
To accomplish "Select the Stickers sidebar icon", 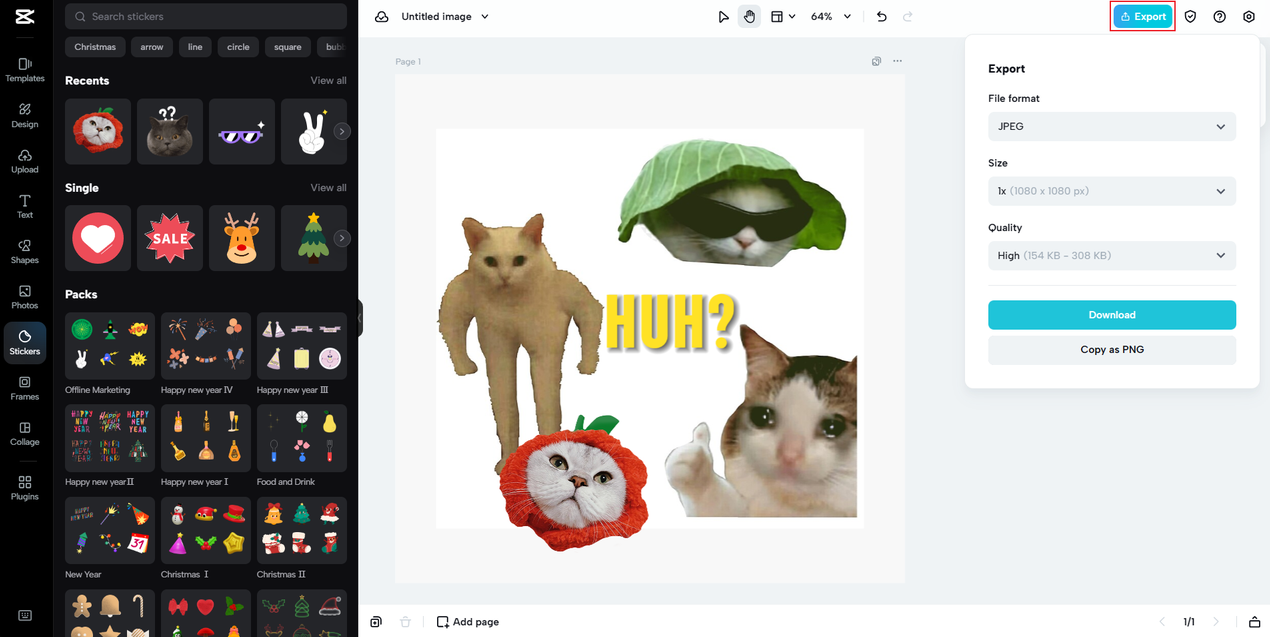I will point(25,342).
